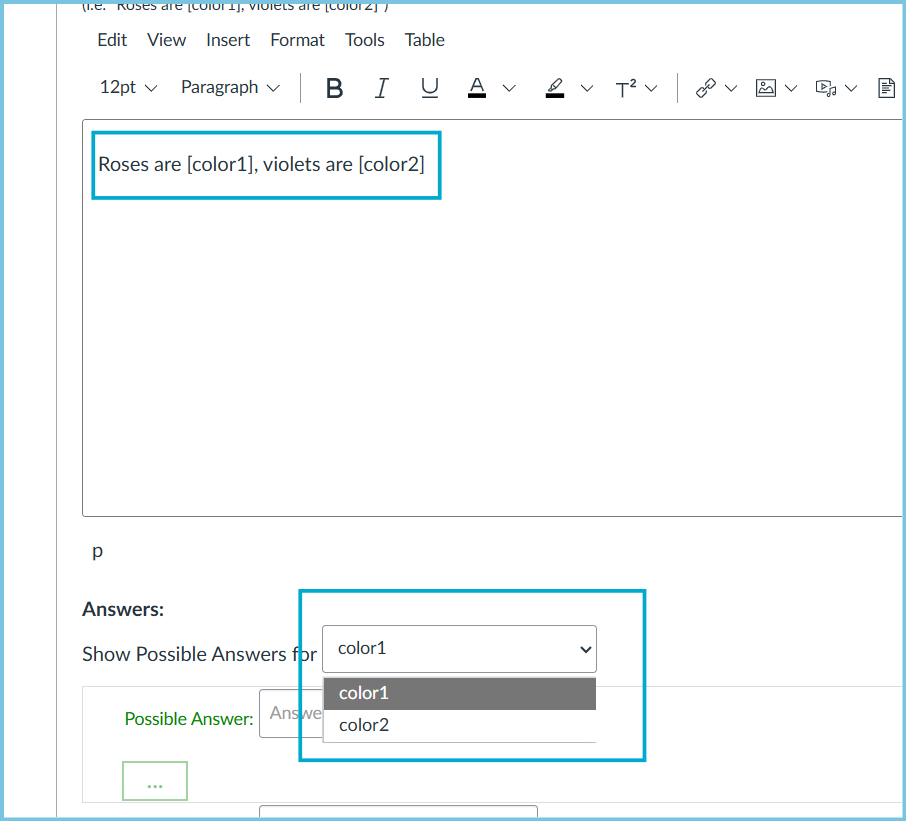Insert a document
The image size is (906, 821).
[886, 88]
